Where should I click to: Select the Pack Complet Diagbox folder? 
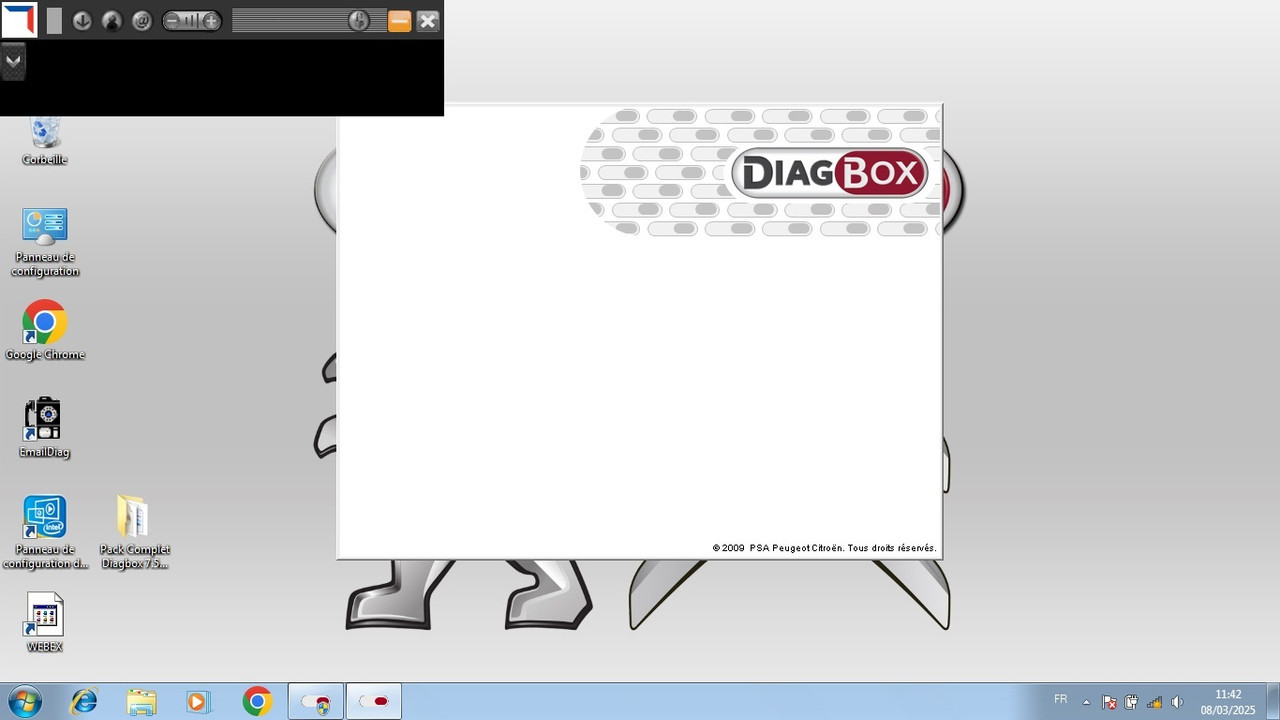135,532
